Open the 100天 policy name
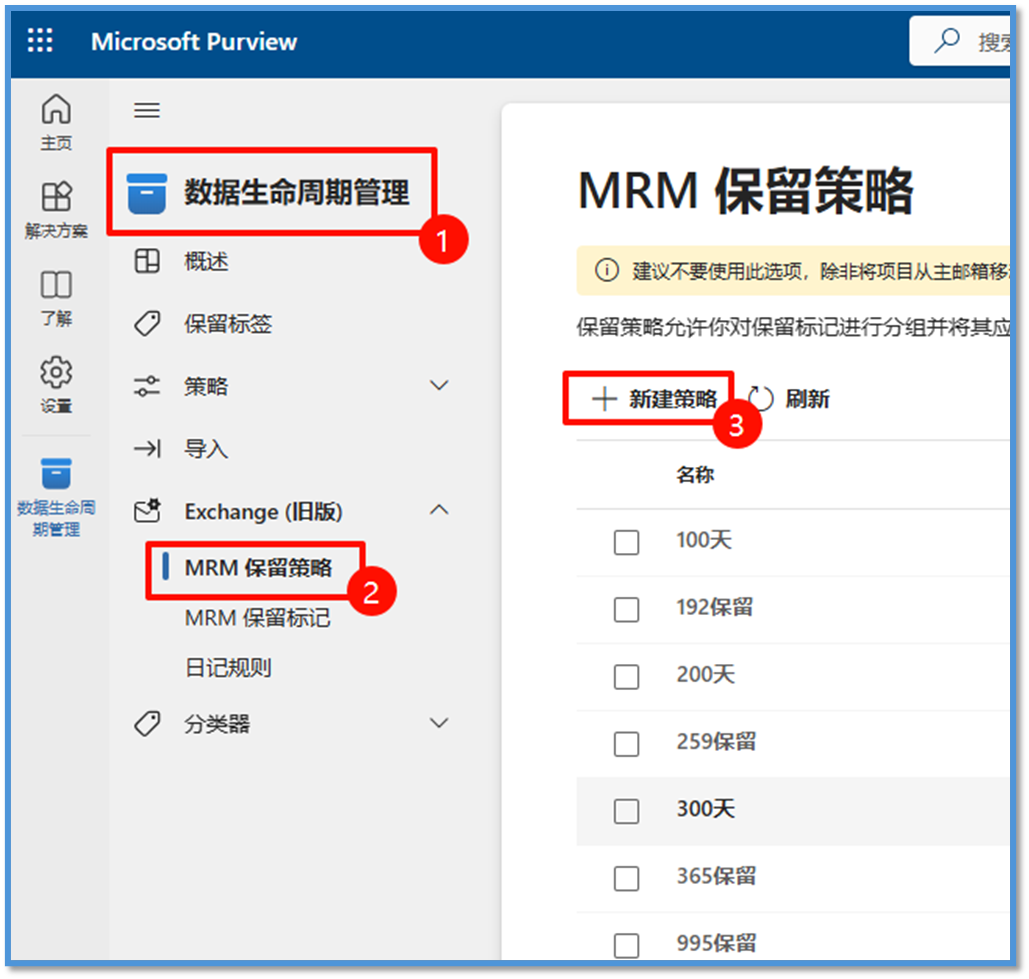 pos(704,541)
